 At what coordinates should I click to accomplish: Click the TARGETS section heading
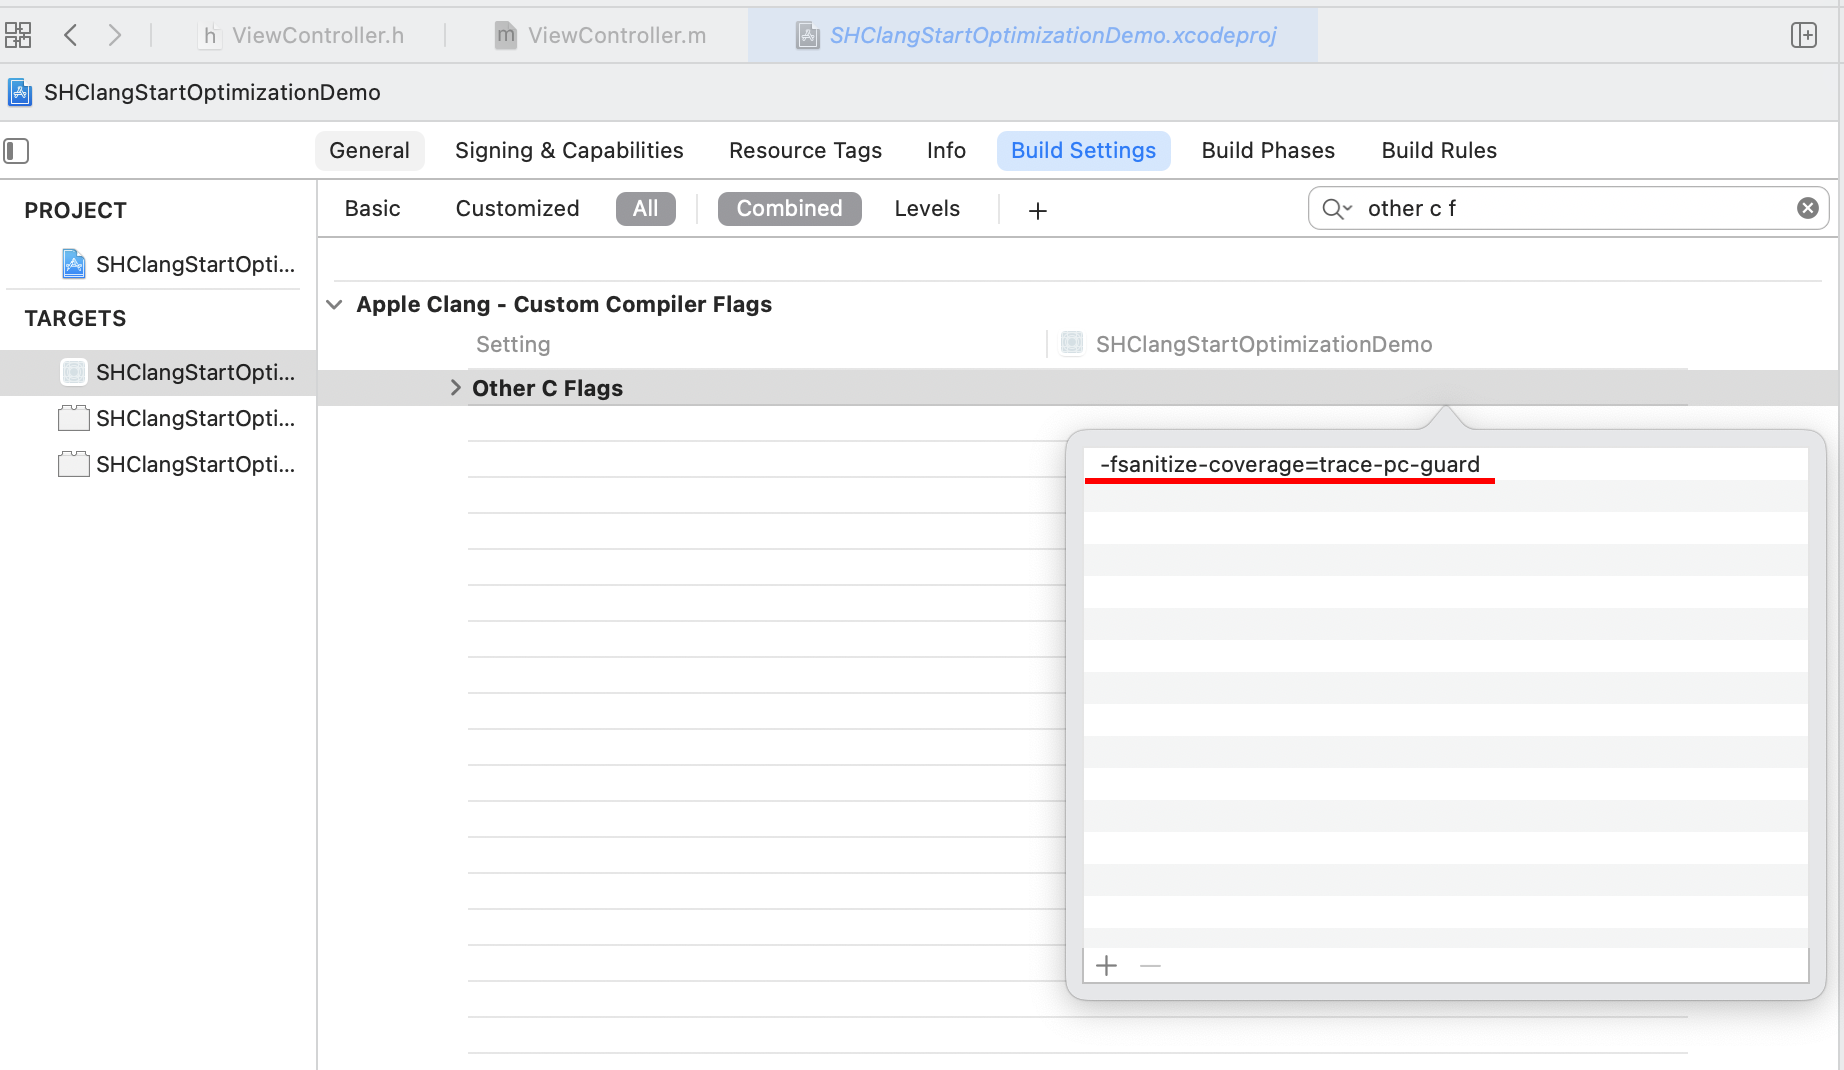(76, 318)
